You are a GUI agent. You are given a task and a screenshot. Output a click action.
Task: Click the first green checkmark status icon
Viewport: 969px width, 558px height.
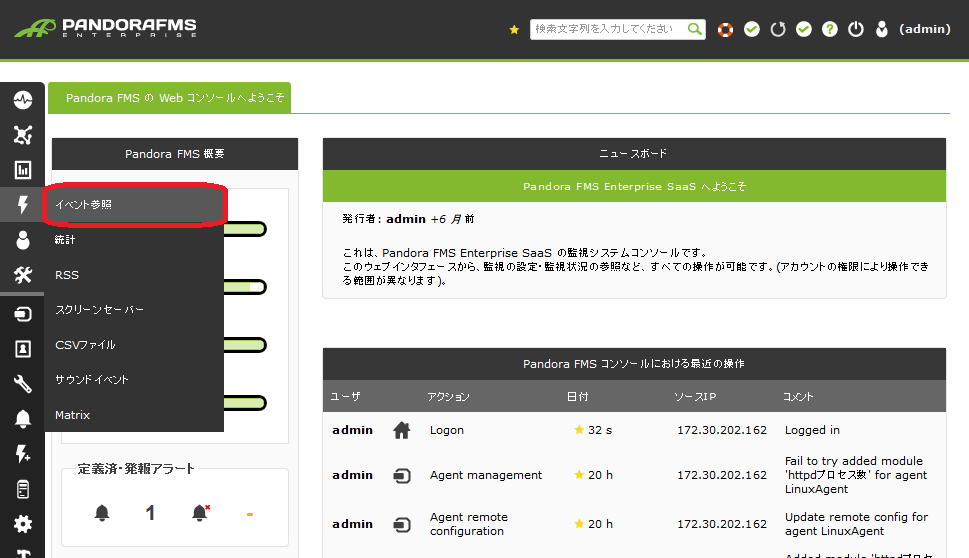[751, 29]
